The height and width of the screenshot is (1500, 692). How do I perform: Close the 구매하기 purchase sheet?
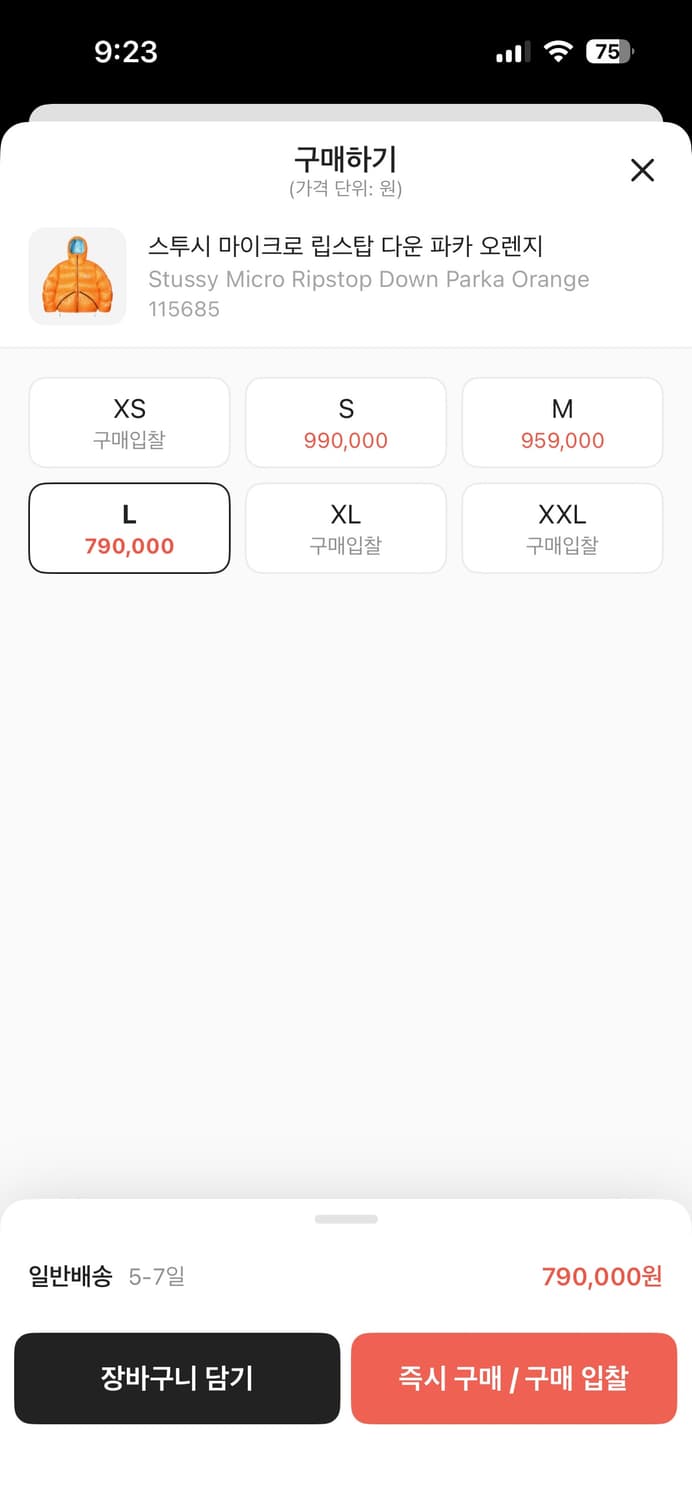click(x=642, y=170)
